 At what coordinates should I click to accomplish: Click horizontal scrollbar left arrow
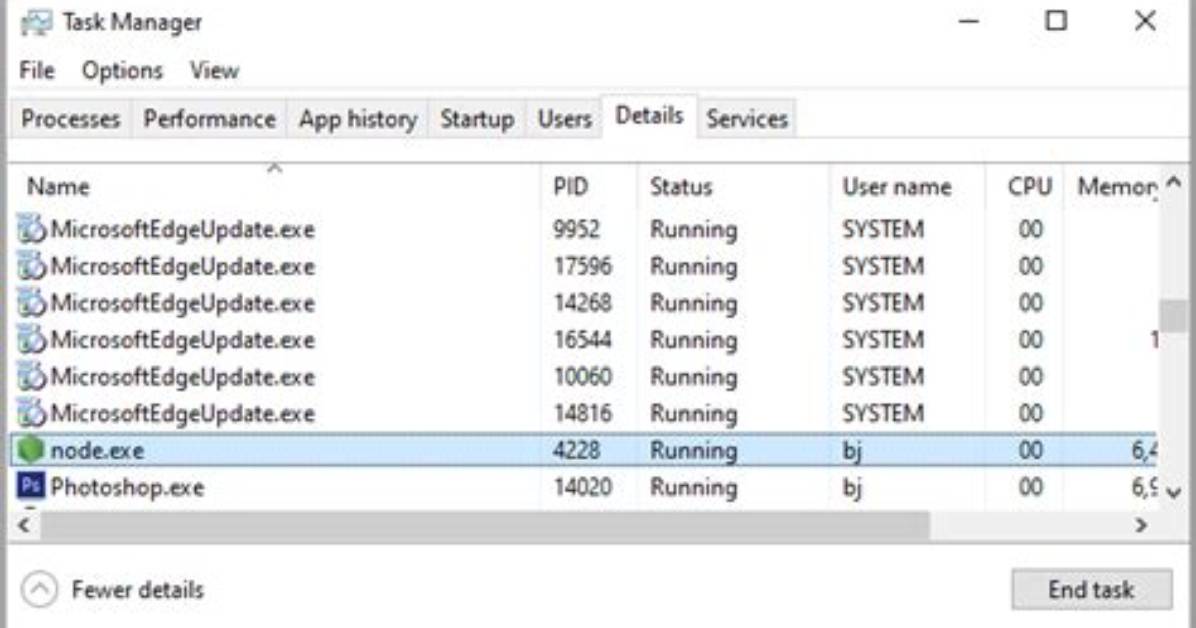[24, 525]
